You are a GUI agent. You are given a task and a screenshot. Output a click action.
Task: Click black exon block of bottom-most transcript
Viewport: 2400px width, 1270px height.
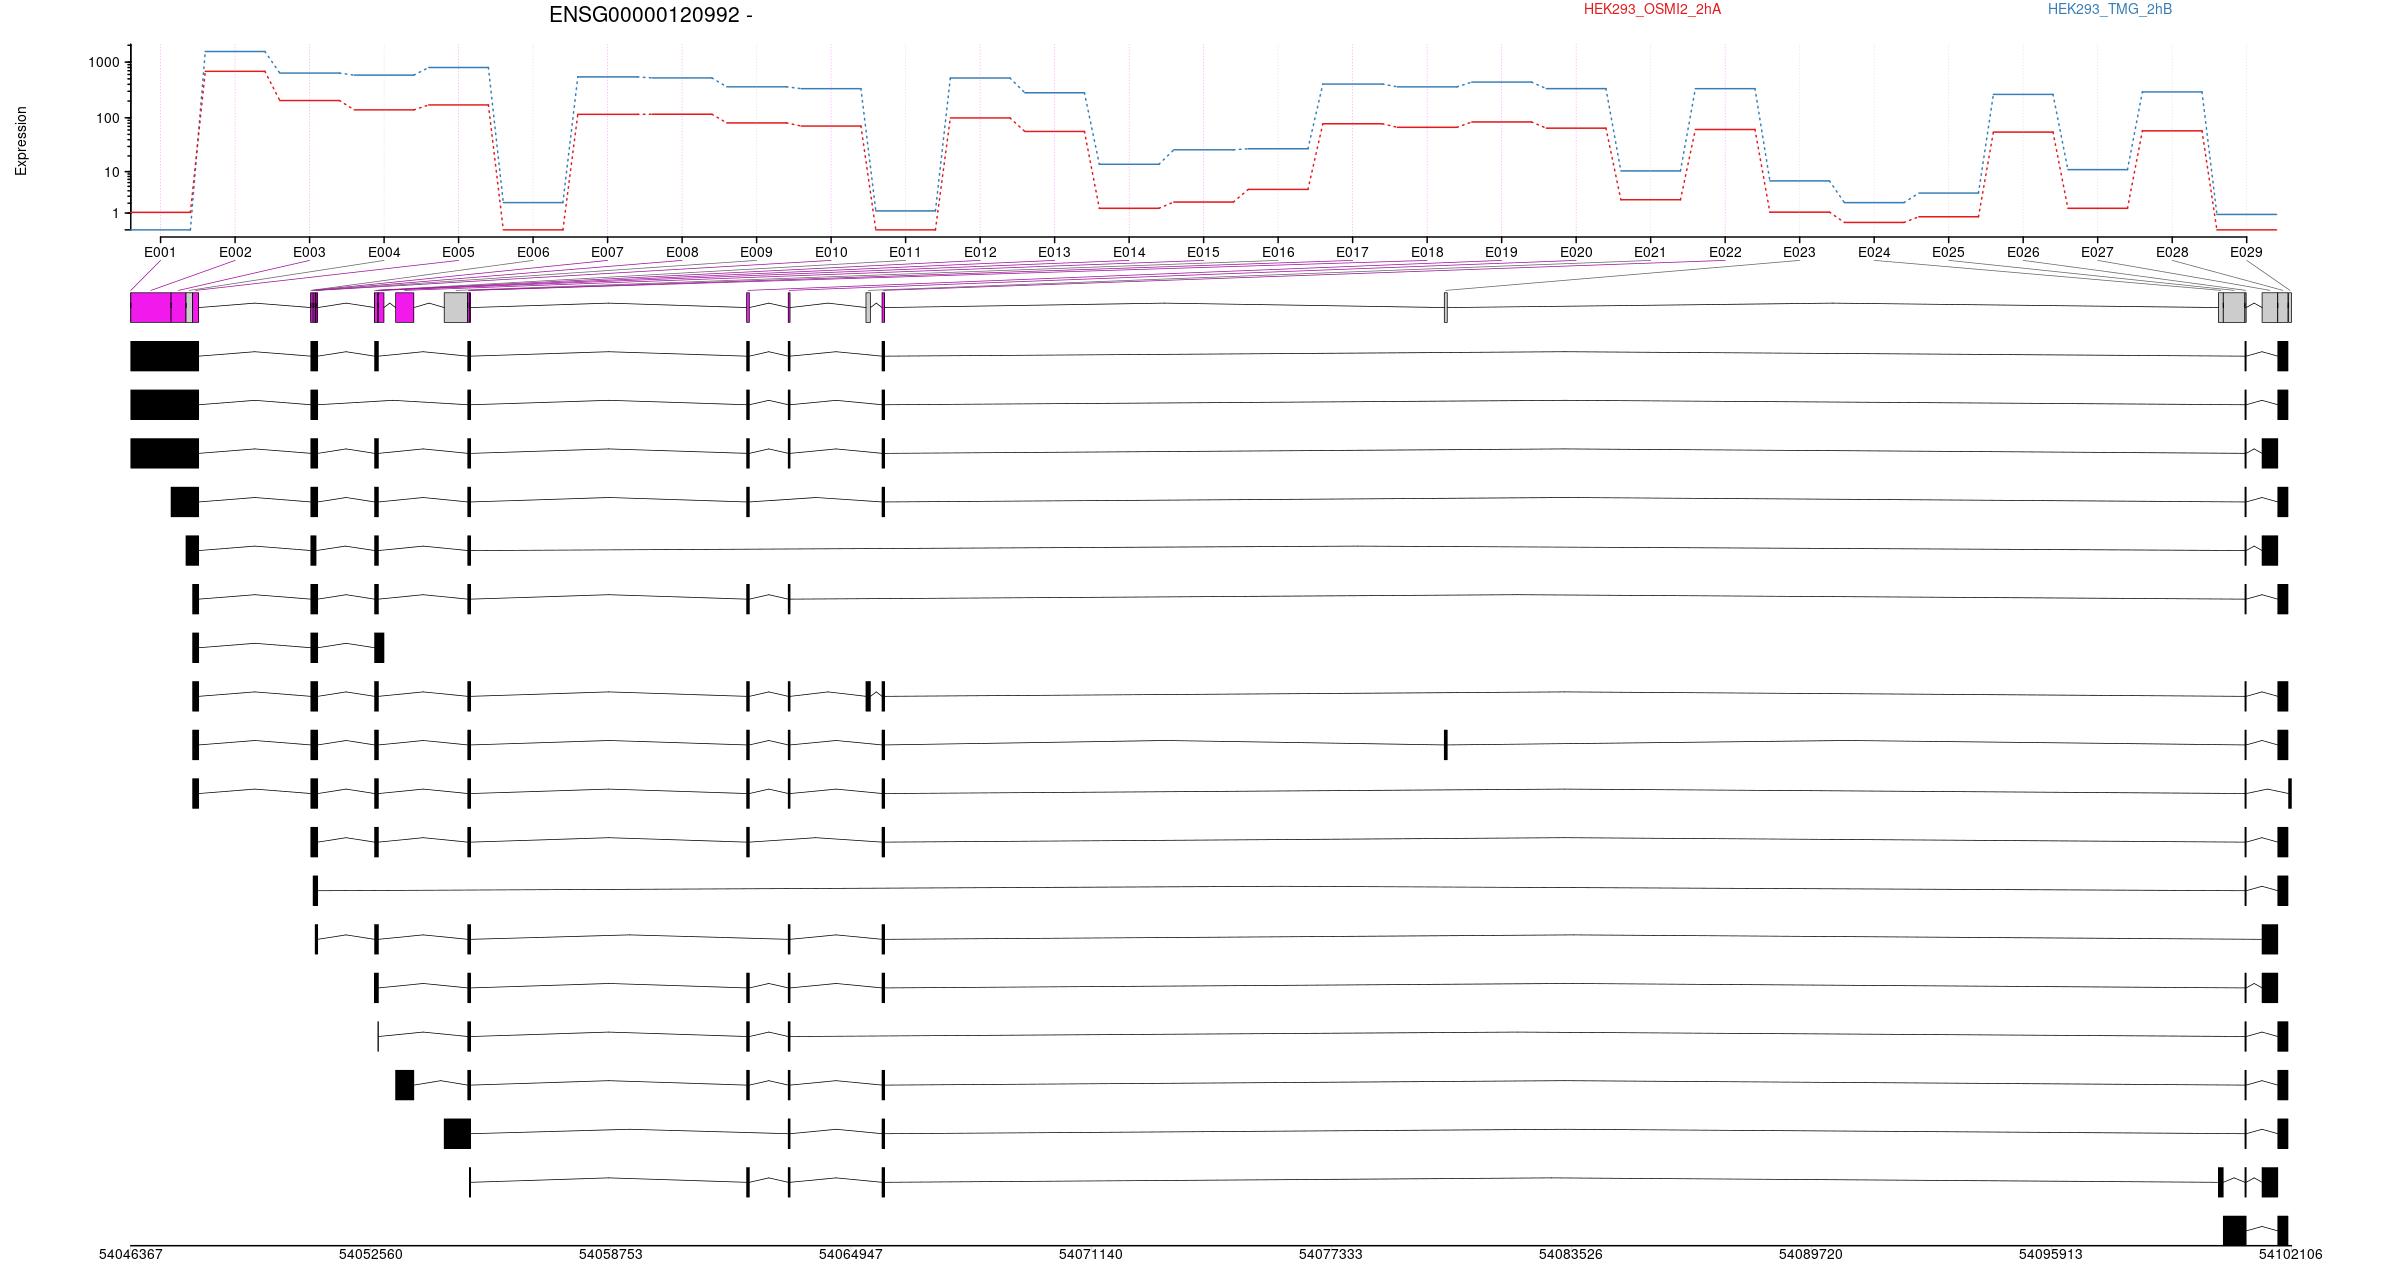[x=2234, y=1231]
